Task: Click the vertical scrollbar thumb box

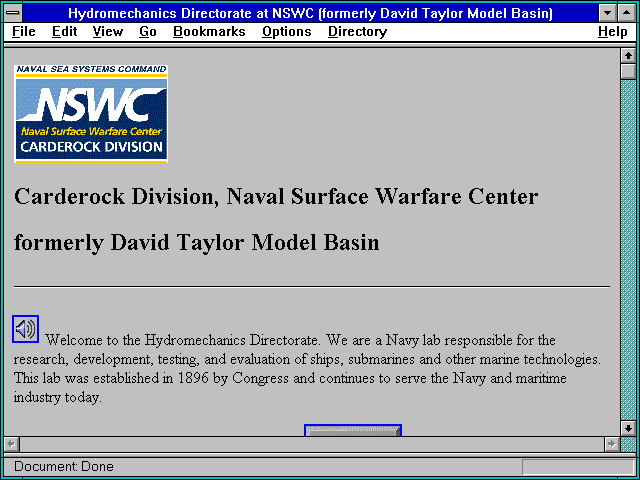Action: tap(628, 71)
